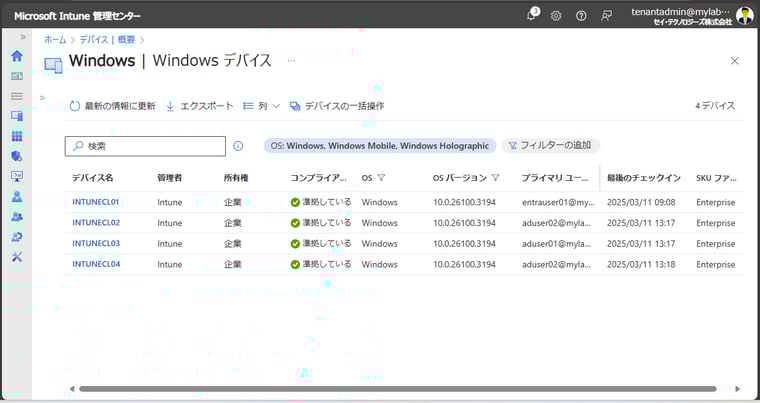Sort by 最後のチェックイン column header
This screenshot has height=403, width=760.
(644, 178)
